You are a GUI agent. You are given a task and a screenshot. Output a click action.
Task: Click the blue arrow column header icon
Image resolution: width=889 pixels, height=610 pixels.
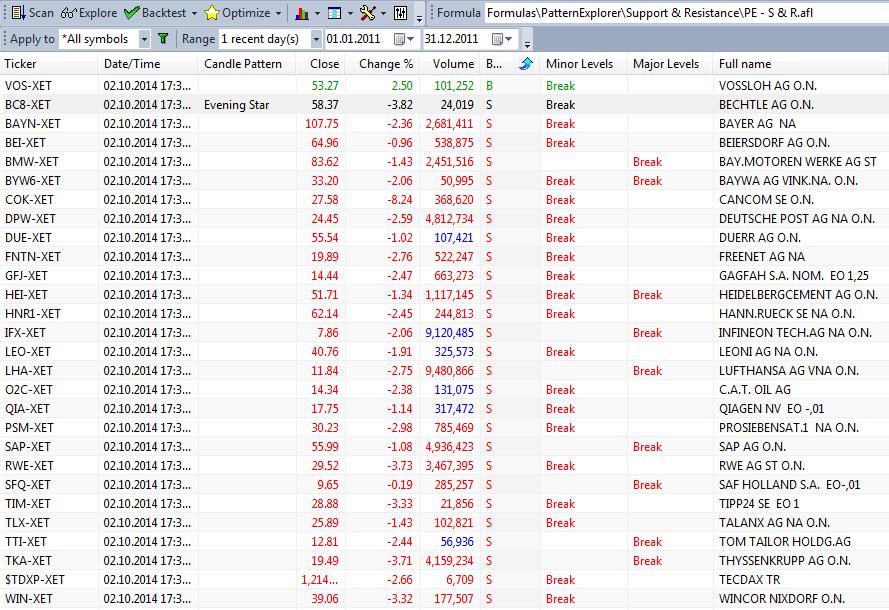click(x=526, y=63)
